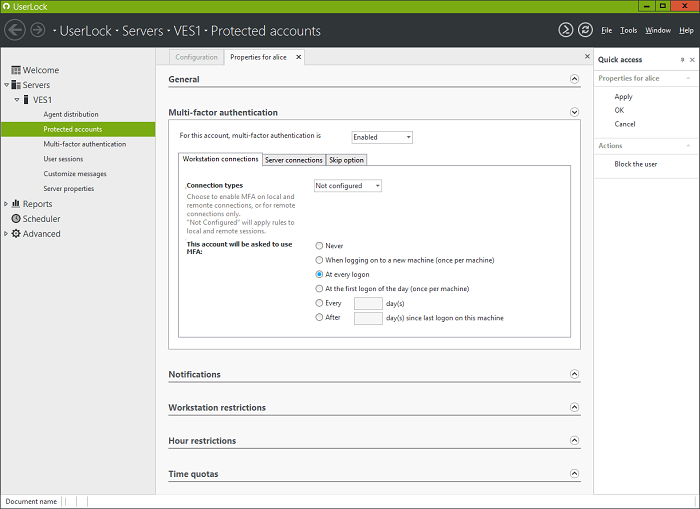Click Apply in Quick access
Viewport: 700px width, 509px height.
pyautogui.click(x=623, y=97)
